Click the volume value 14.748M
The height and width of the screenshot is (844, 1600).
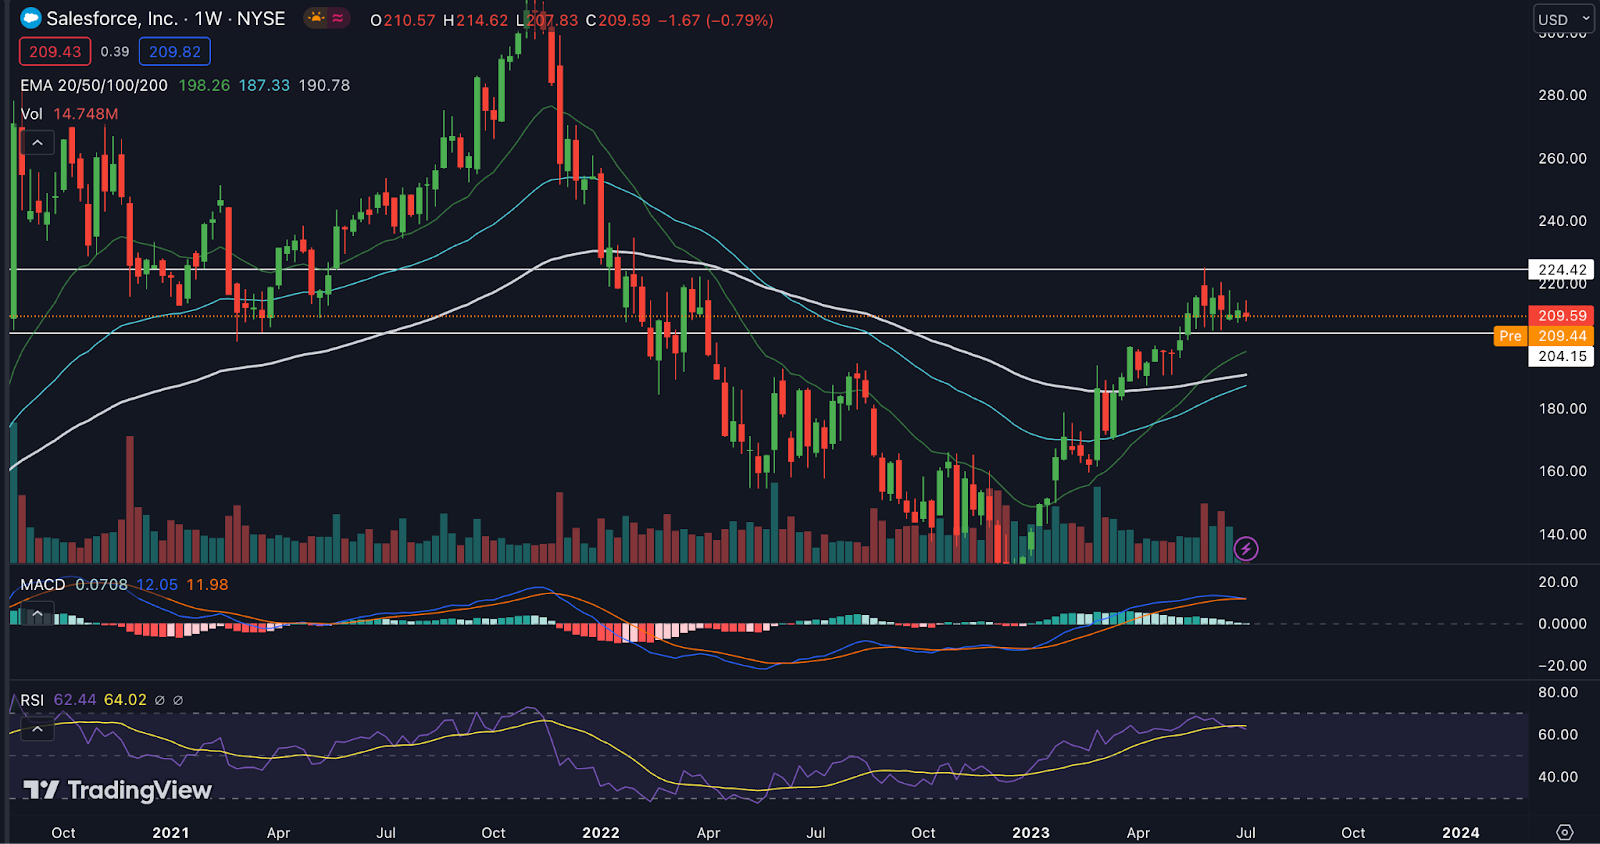coord(85,114)
